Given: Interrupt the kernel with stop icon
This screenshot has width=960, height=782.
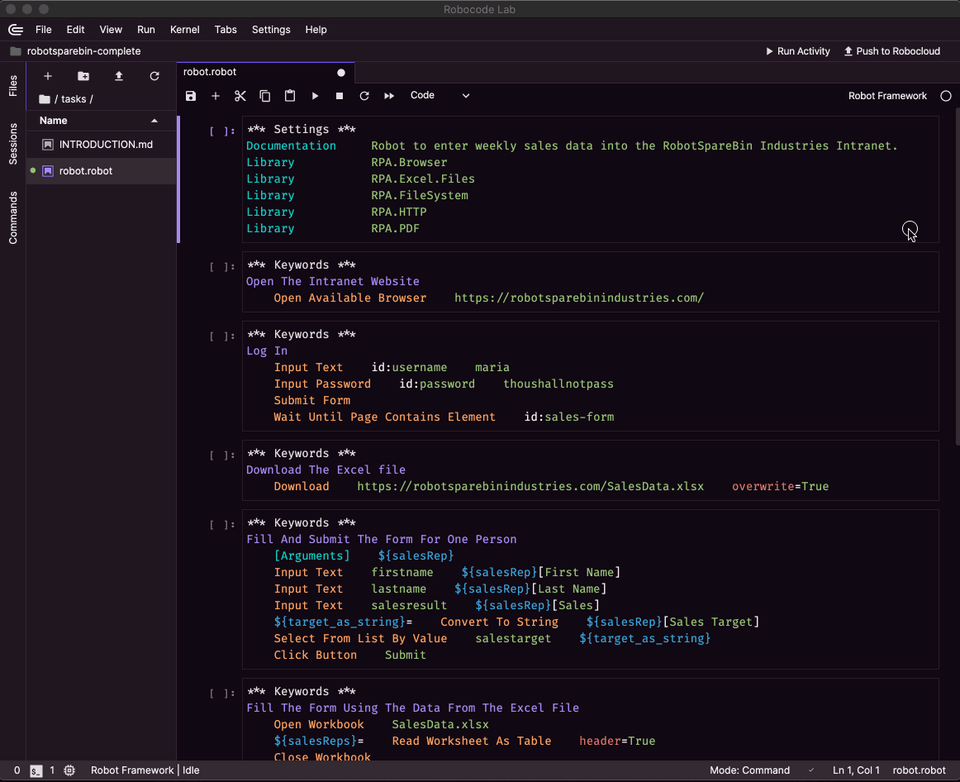Looking at the screenshot, I should (x=340, y=96).
